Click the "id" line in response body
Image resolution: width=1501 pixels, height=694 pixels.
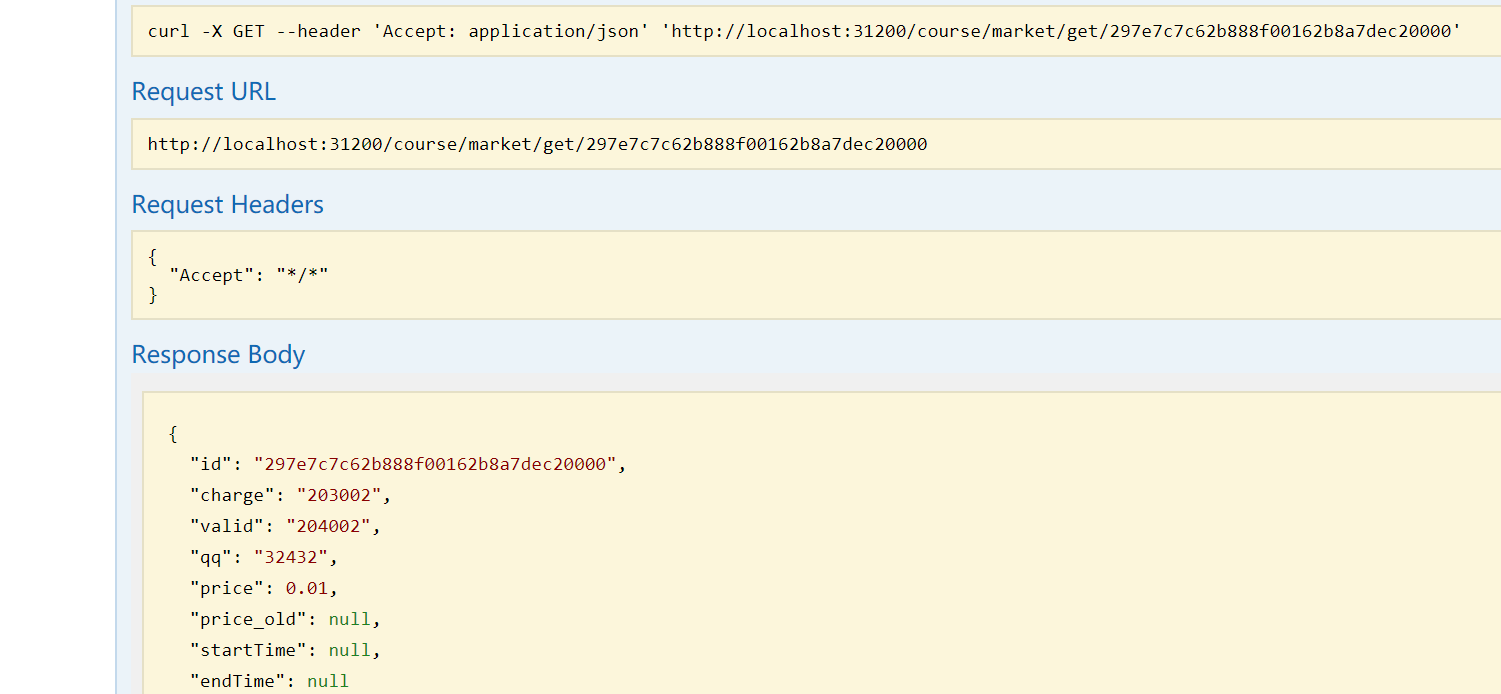408,464
